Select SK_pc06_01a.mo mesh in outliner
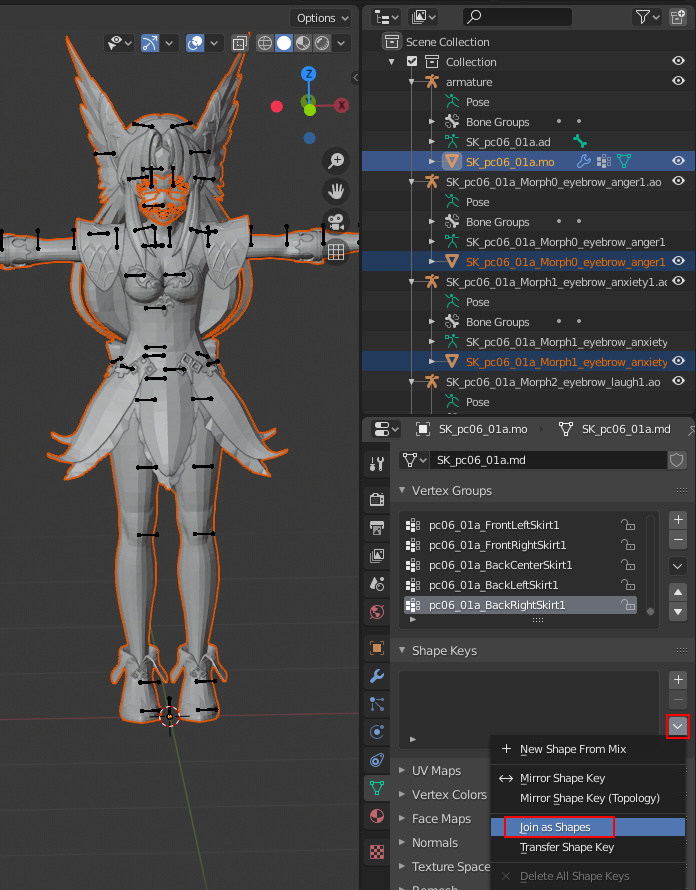The image size is (696, 890). coord(510,162)
